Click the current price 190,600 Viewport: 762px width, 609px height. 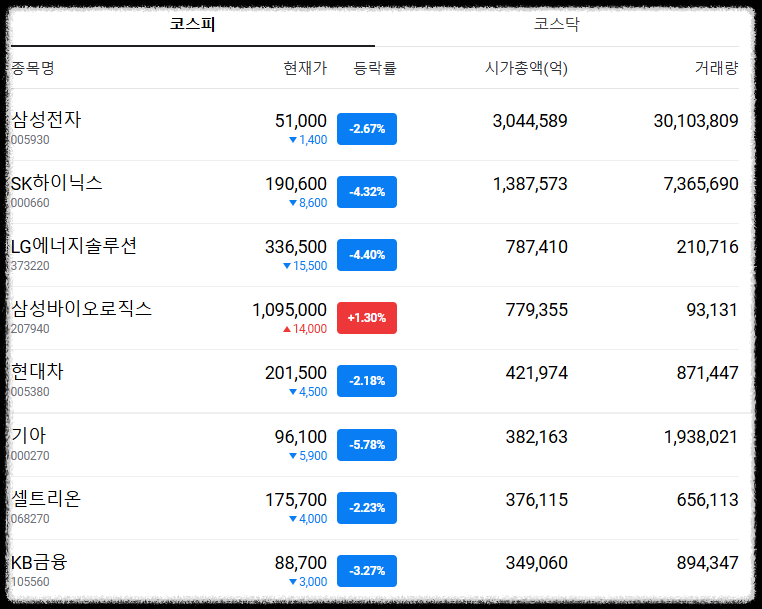coord(296,184)
